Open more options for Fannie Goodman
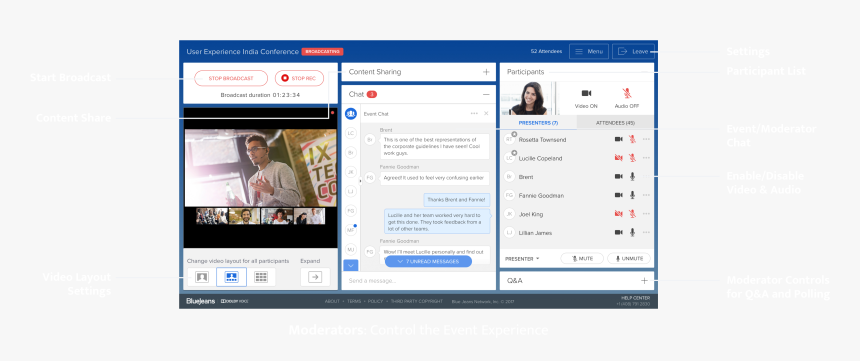Screen dimensions: 860x361 pyautogui.click(x=646, y=195)
